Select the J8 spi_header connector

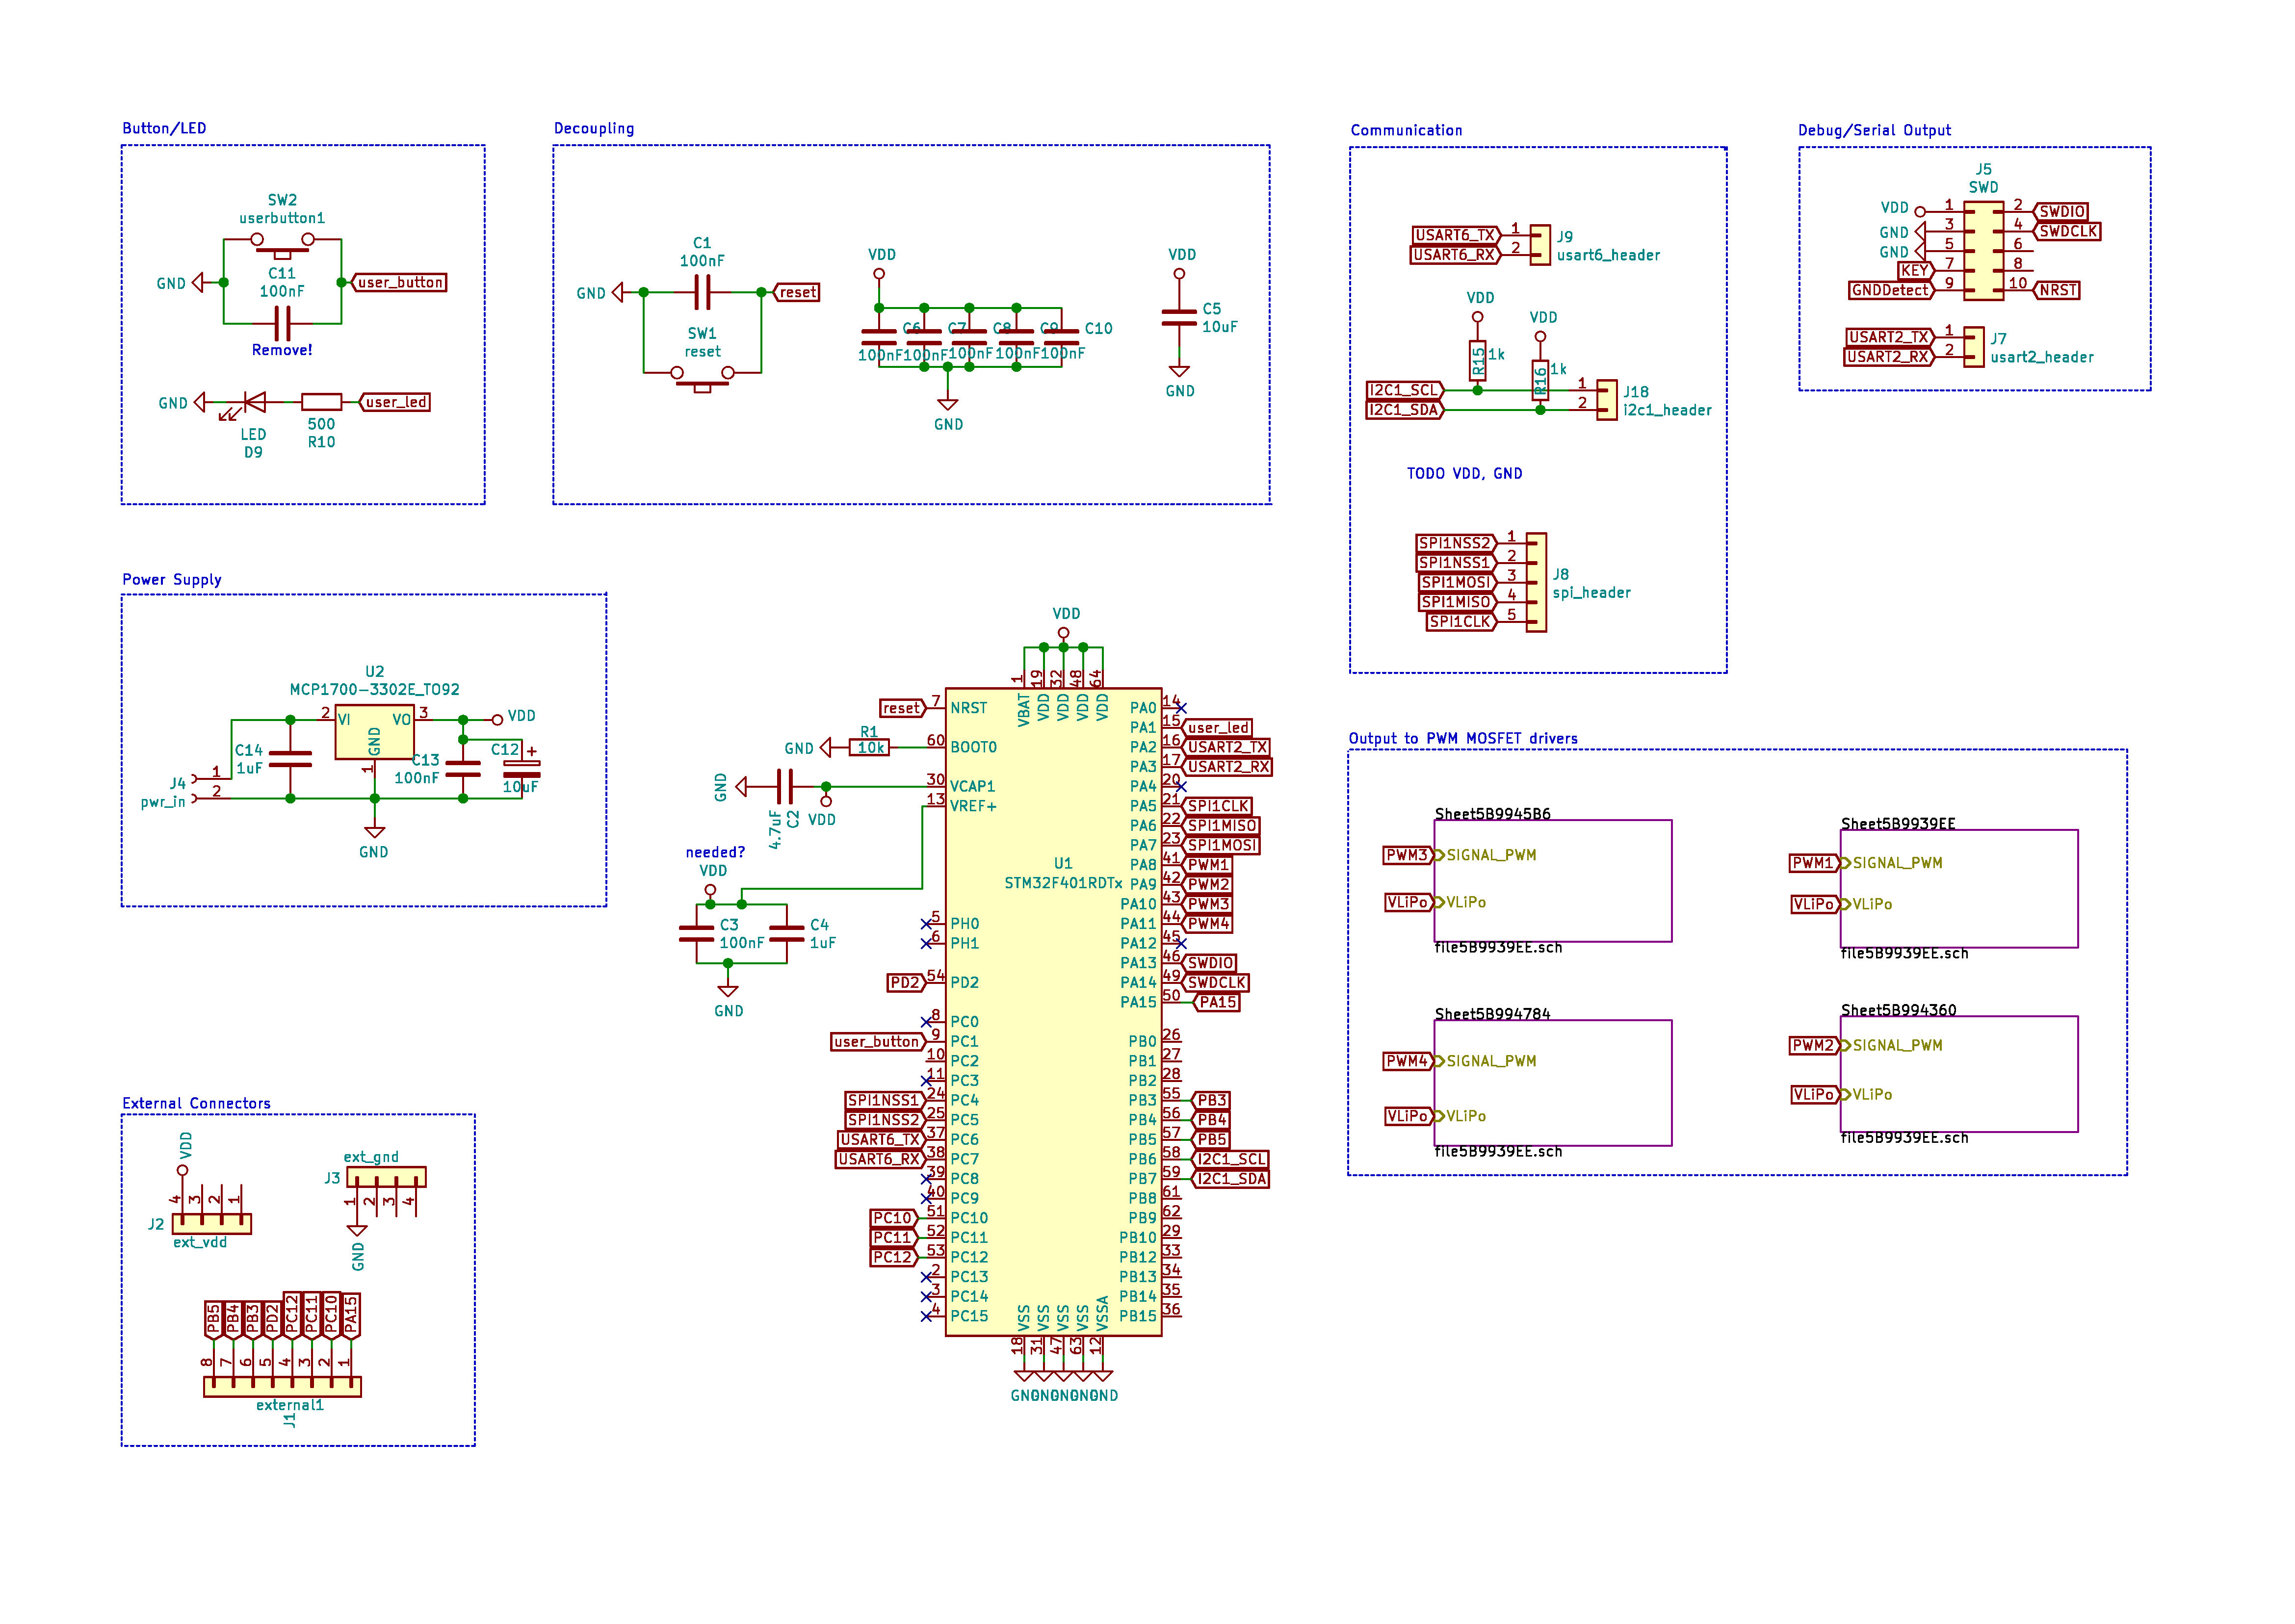[1536, 582]
